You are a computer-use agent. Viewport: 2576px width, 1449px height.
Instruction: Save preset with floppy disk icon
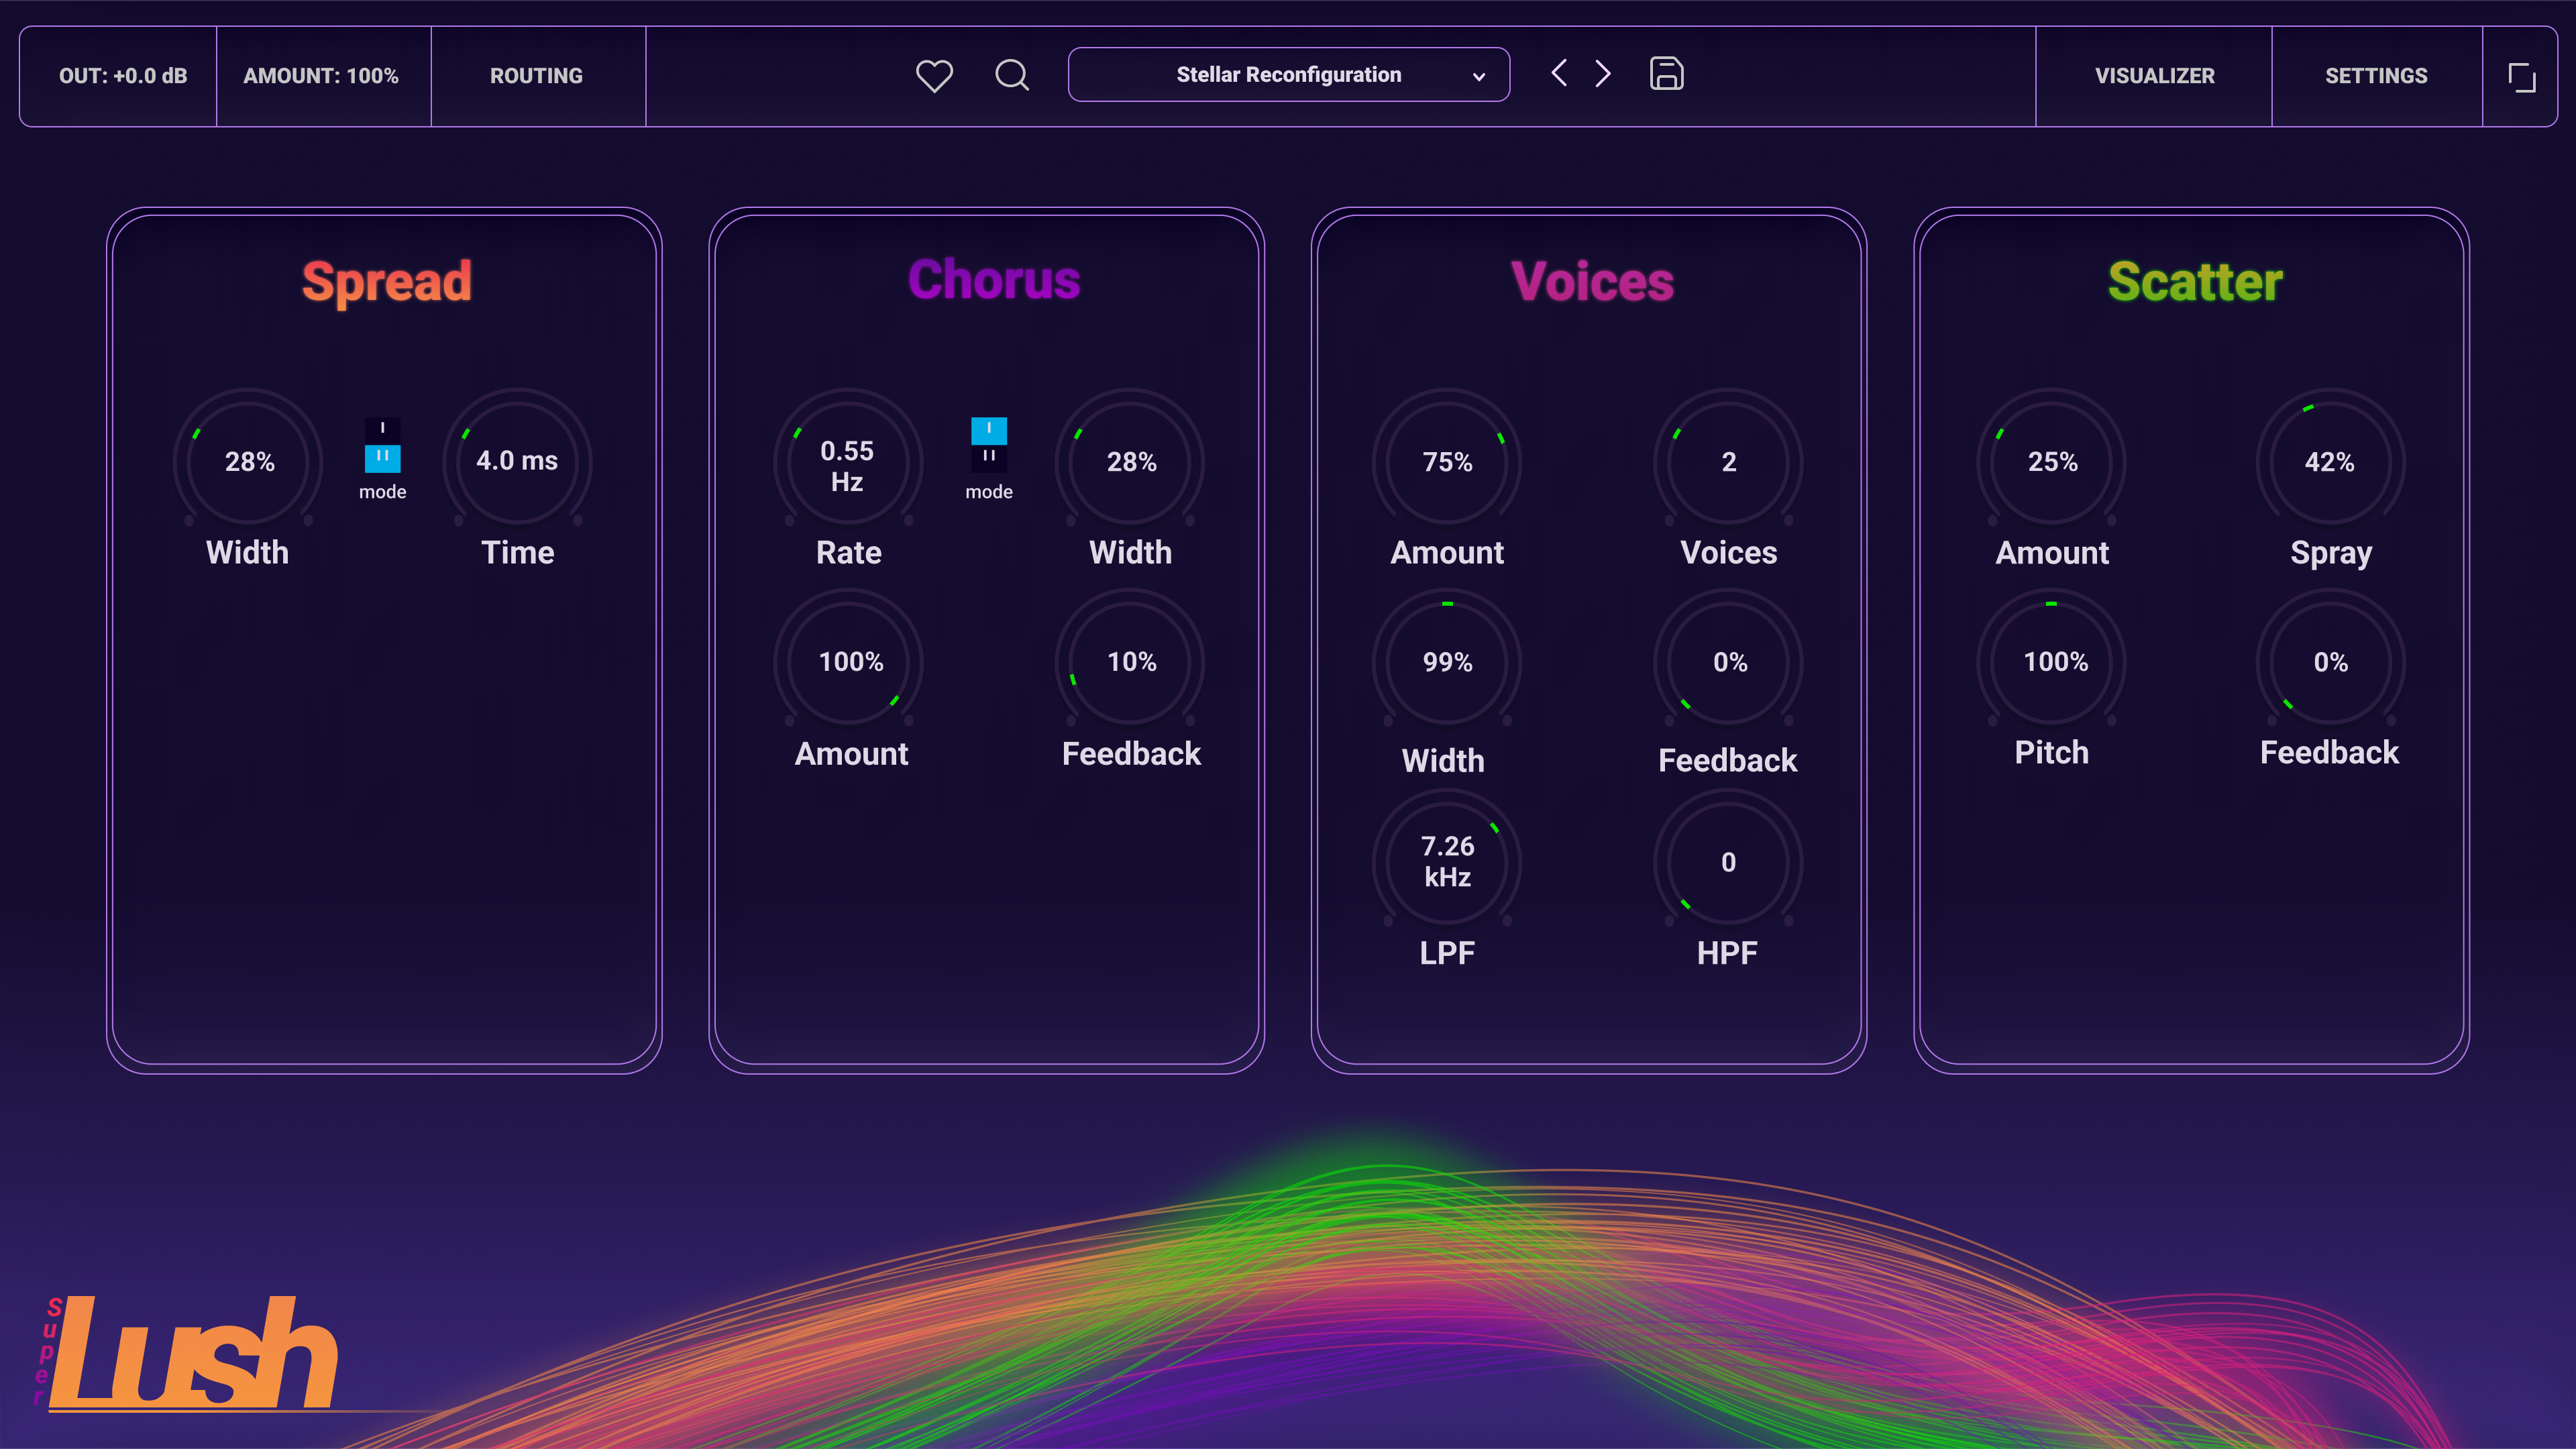(1666, 74)
